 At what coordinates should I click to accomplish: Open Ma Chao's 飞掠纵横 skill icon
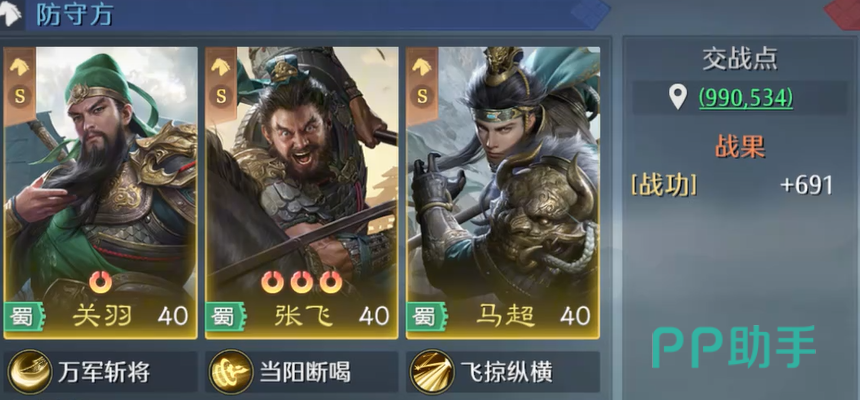tap(432, 372)
